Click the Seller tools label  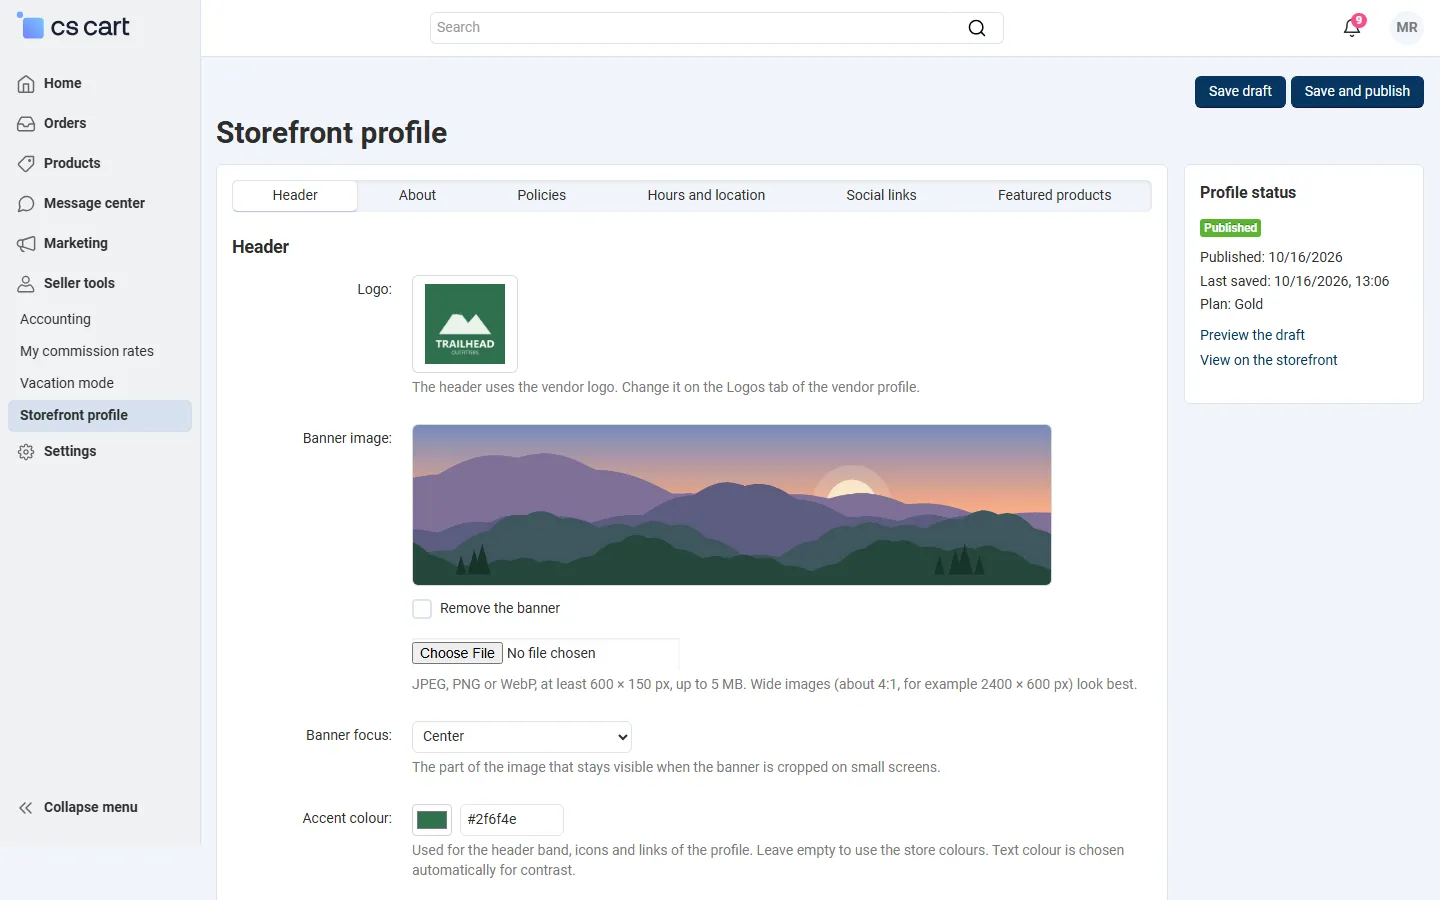79,284
